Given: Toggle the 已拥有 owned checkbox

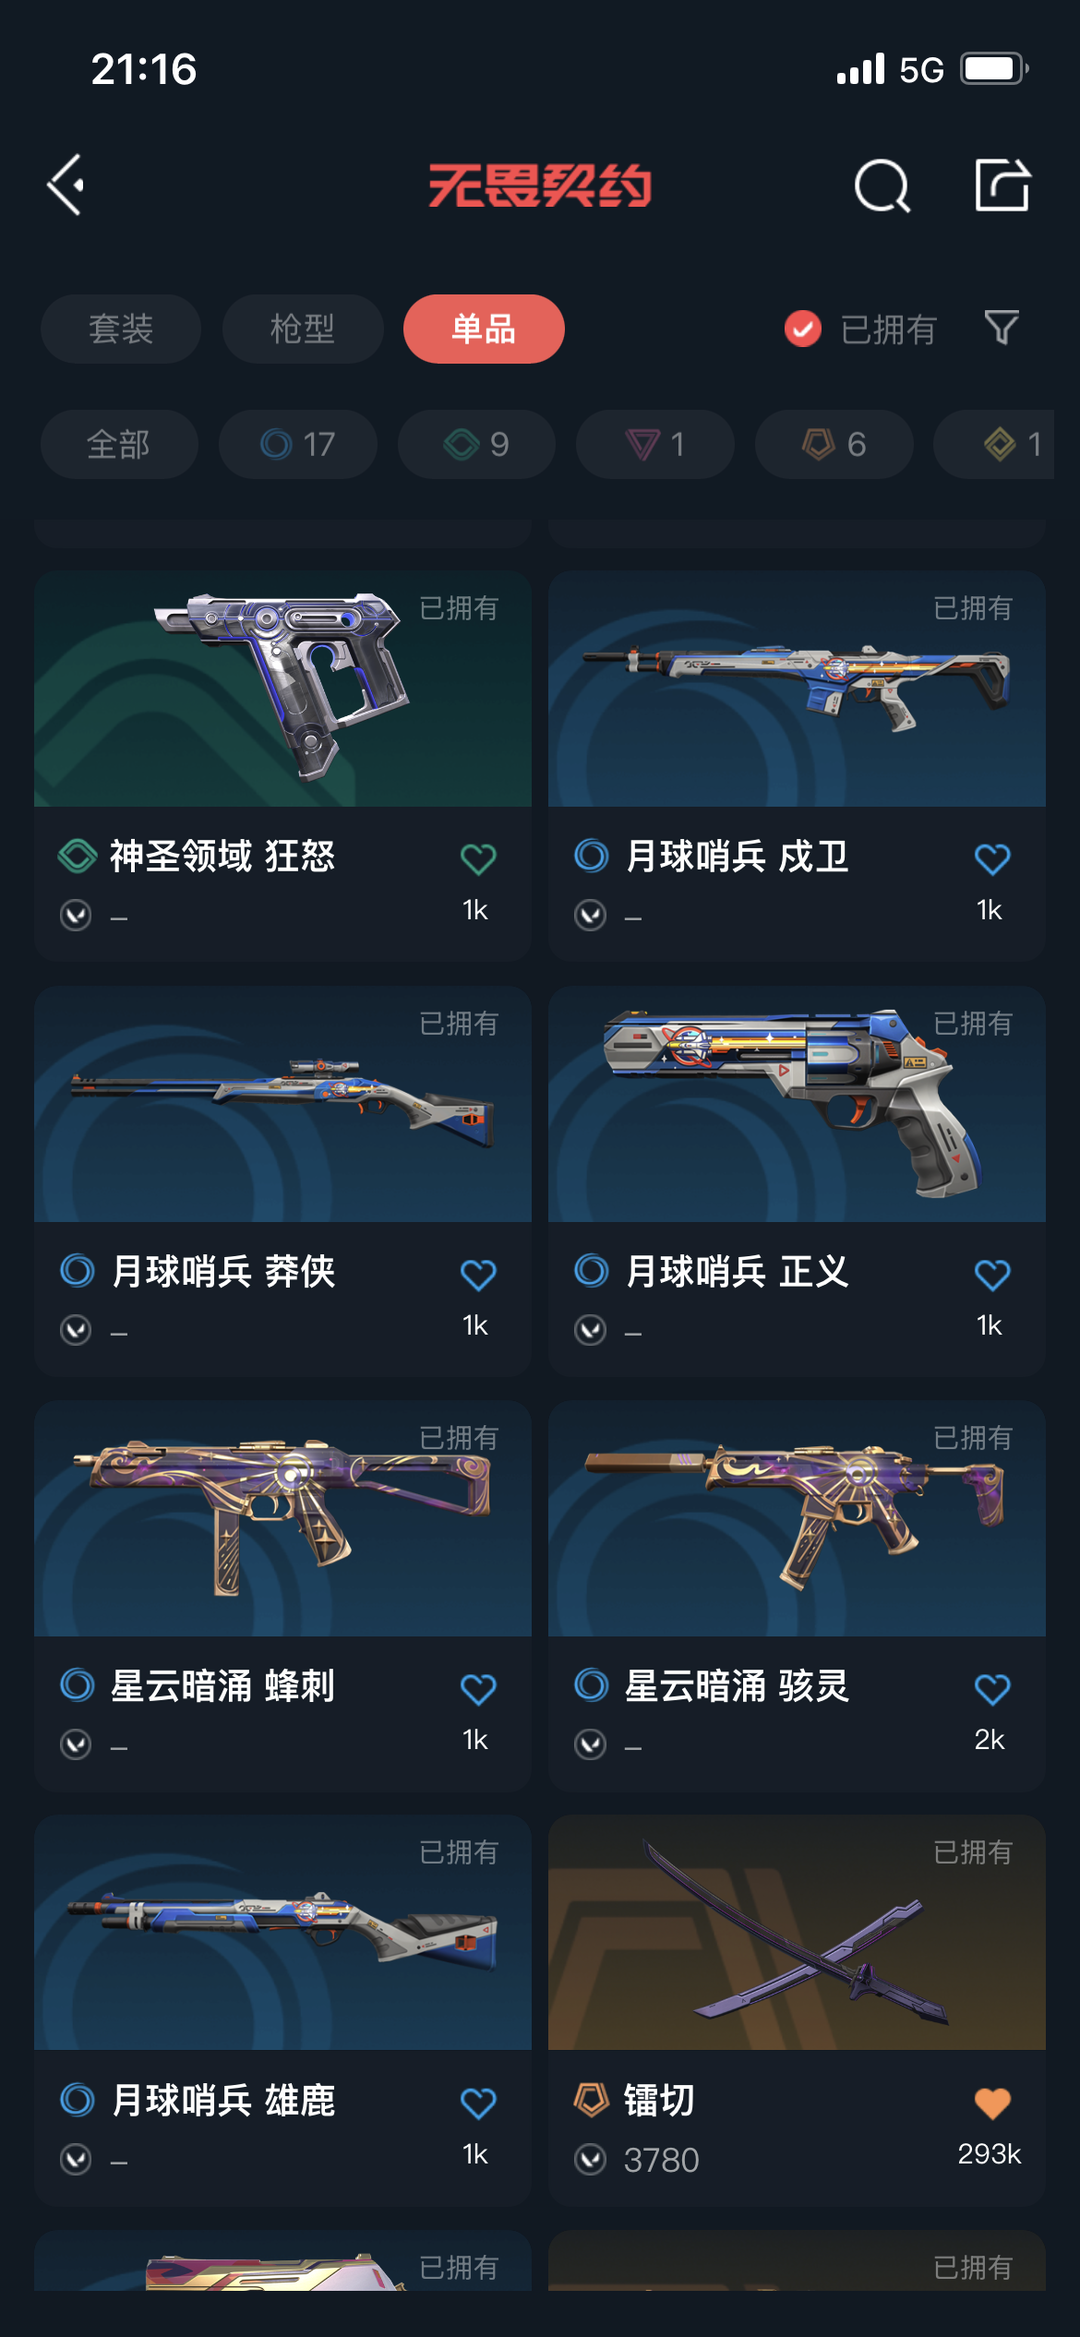Looking at the screenshot, I should tap(803, 328).
